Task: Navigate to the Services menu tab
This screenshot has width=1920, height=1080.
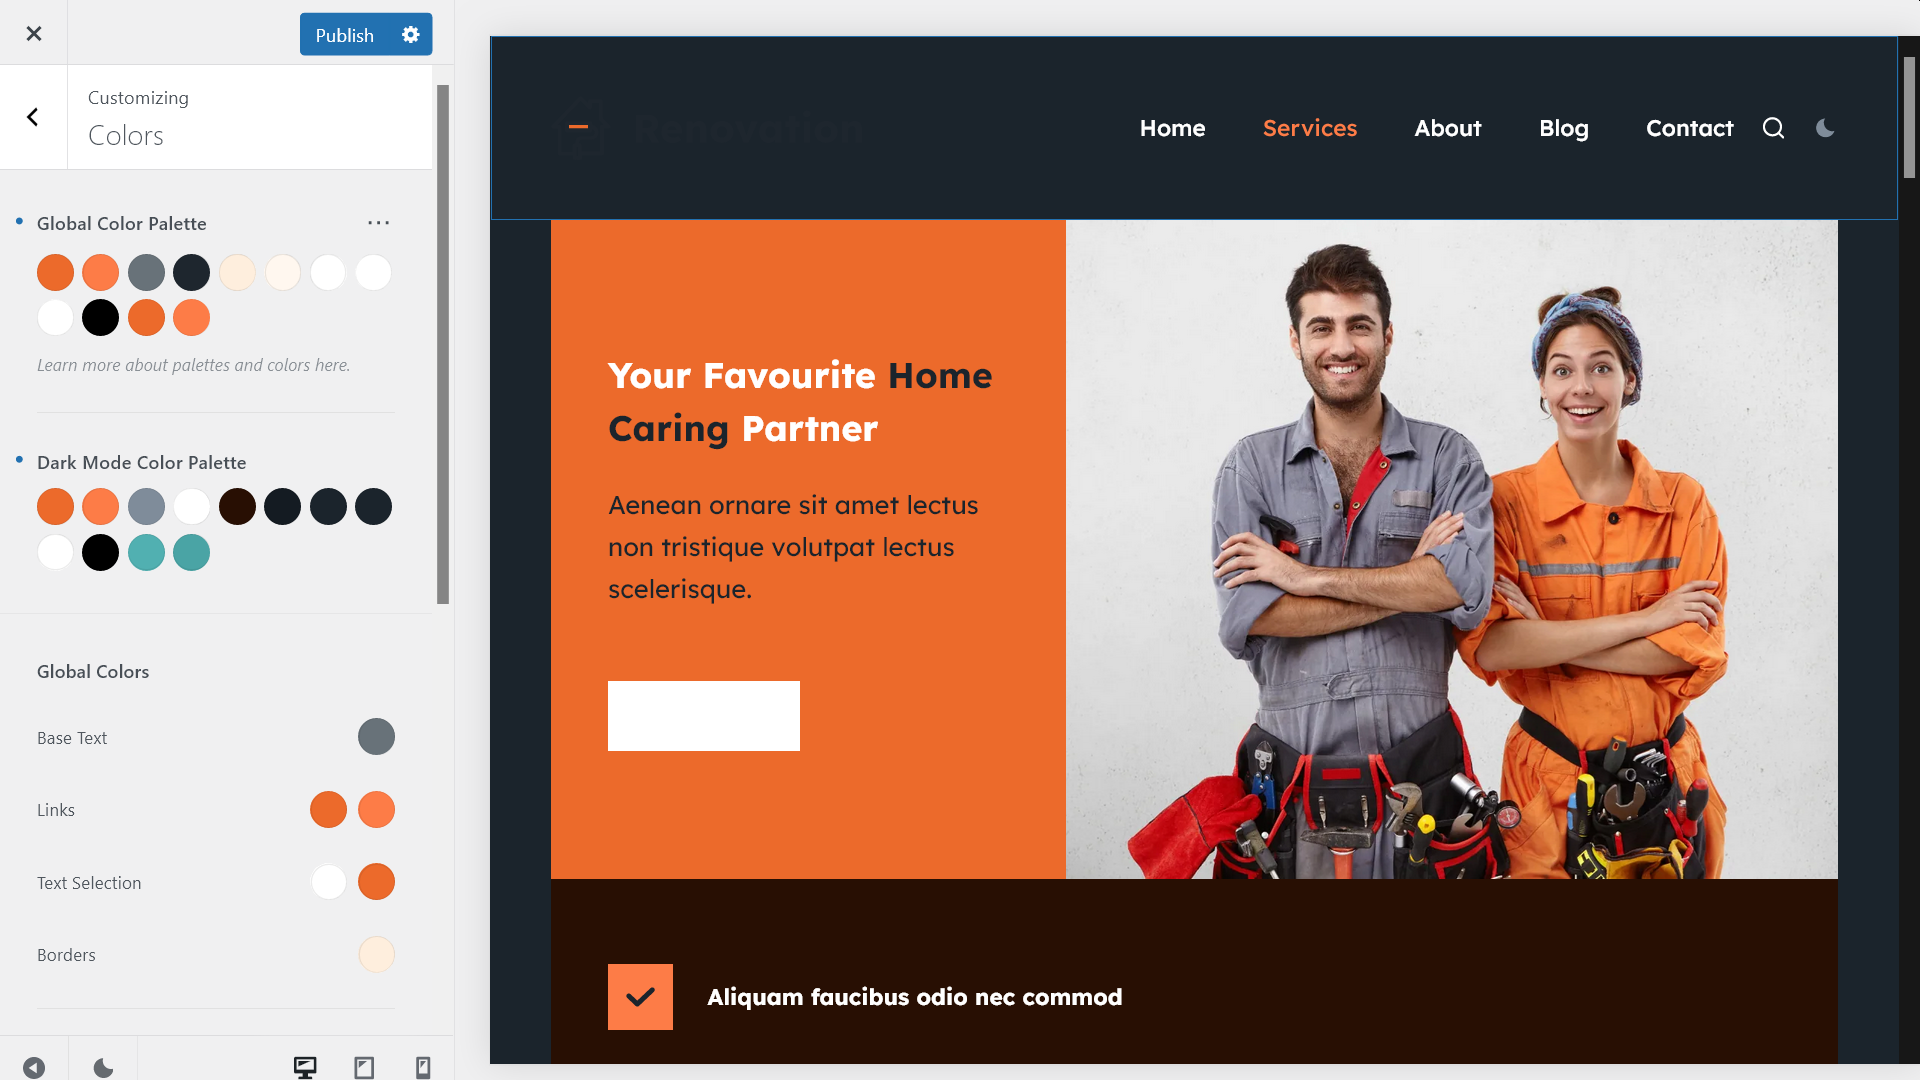Action: coord(1309,127)
